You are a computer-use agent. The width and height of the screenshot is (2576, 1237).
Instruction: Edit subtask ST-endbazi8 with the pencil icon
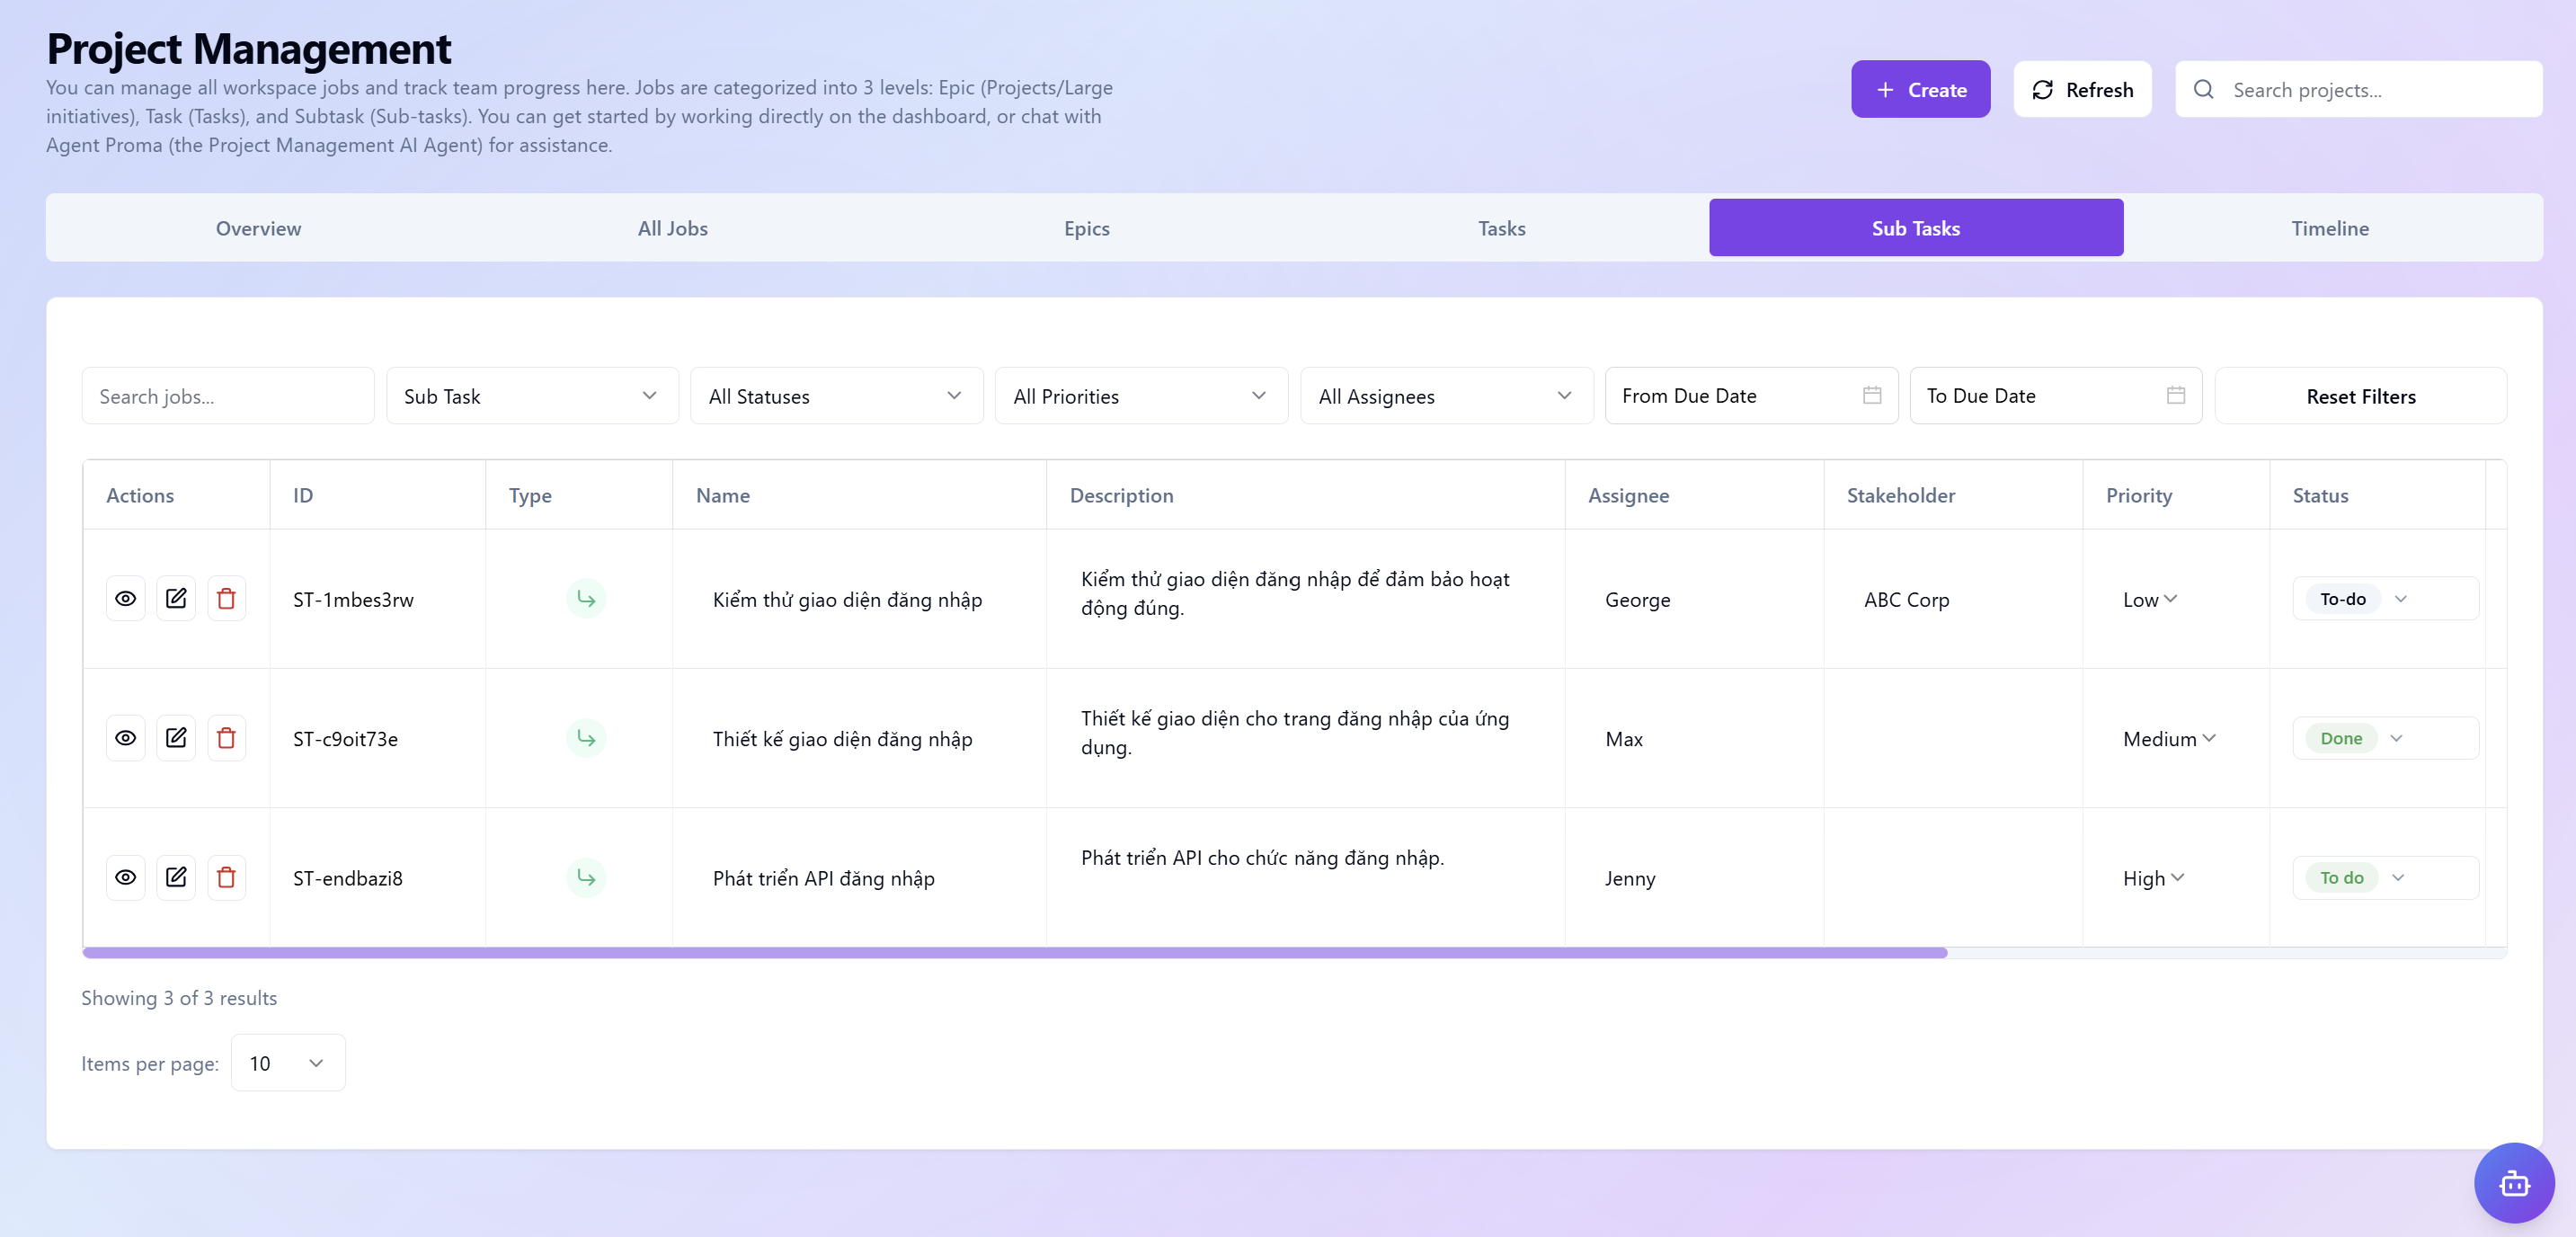(x=177, y=877)
